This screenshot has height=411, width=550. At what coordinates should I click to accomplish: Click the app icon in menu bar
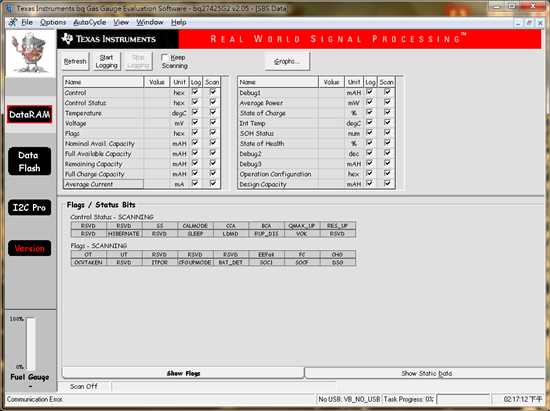click(13, 22)
